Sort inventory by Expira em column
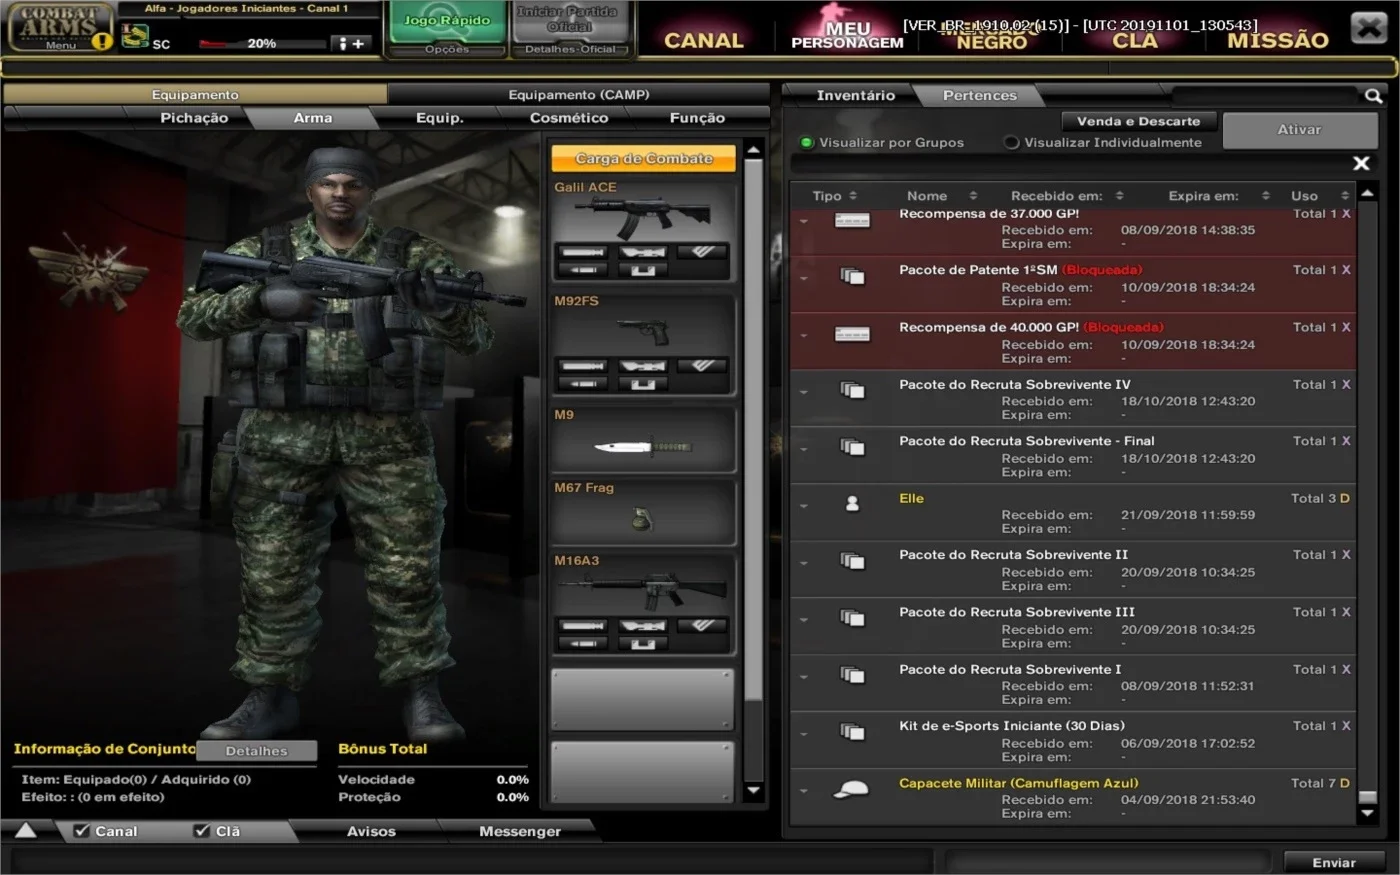 (1218, 196)
